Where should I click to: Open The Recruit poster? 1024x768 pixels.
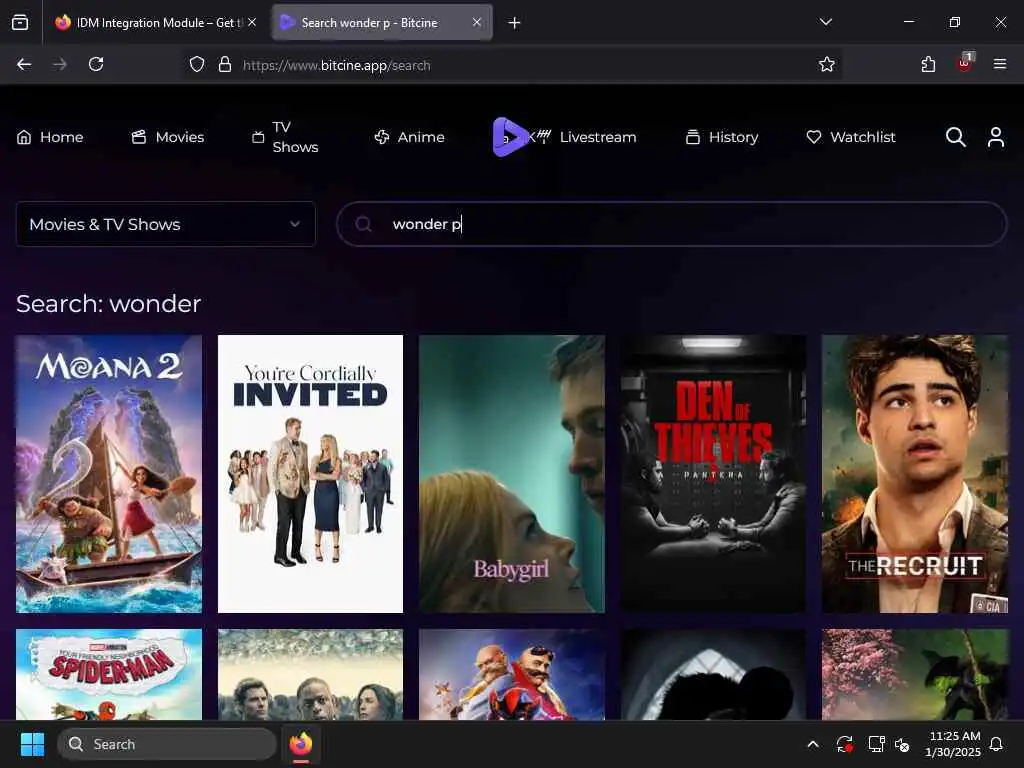click(915, 473)
